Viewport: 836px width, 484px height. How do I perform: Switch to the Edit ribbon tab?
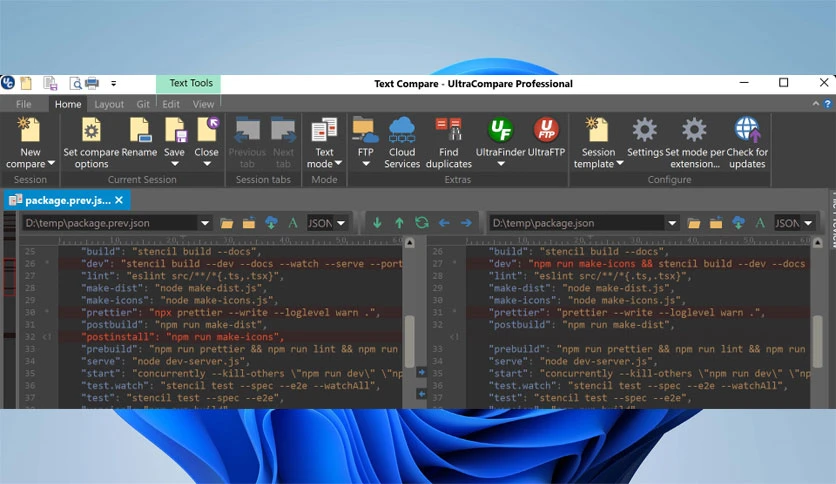pos(171,104)
